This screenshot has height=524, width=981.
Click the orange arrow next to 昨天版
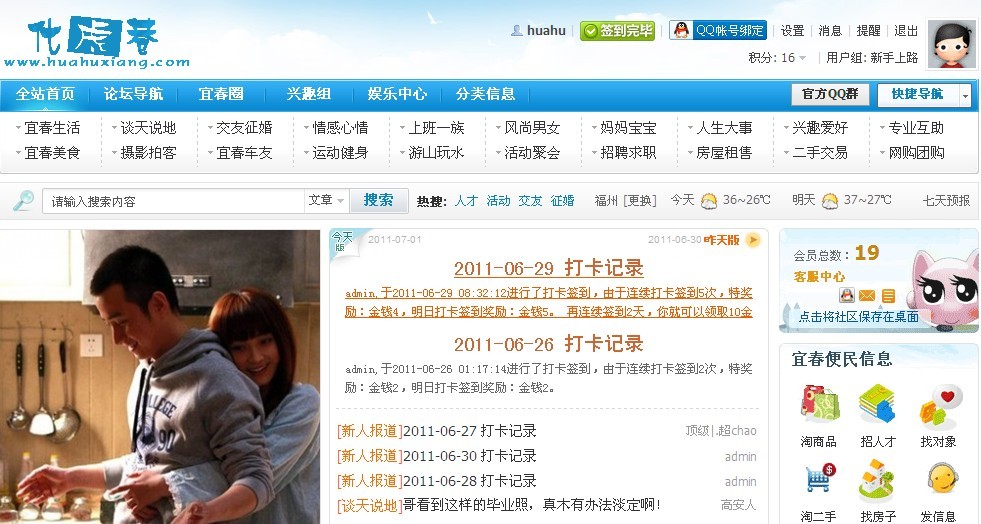[x=753, y=239]
